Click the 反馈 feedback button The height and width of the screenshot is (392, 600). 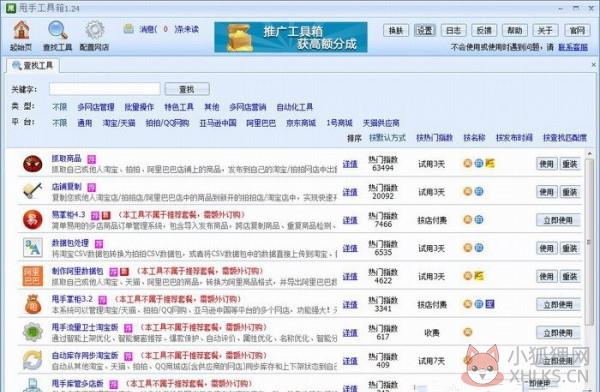tap(484, 30)
